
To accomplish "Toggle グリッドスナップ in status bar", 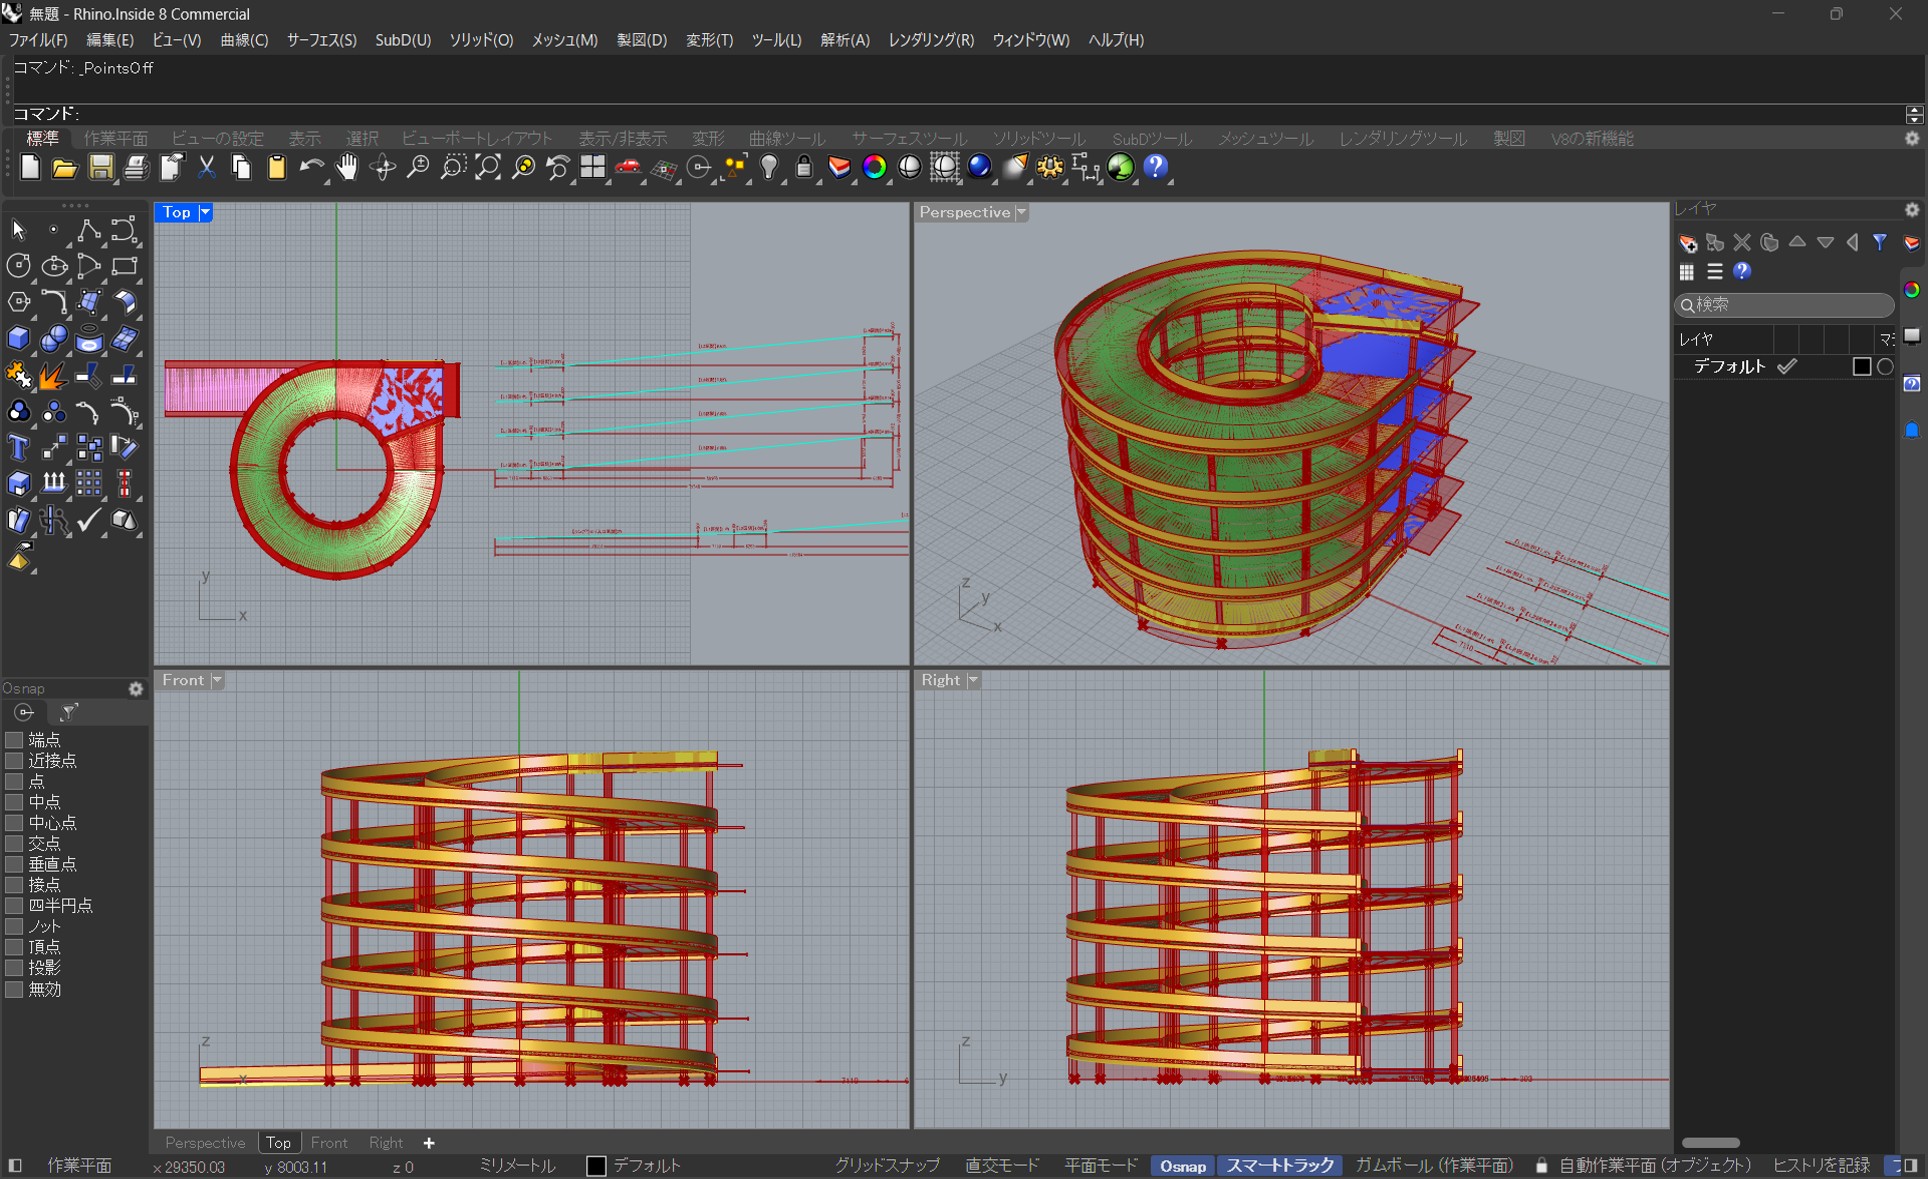I will [x=886, y=1166].
